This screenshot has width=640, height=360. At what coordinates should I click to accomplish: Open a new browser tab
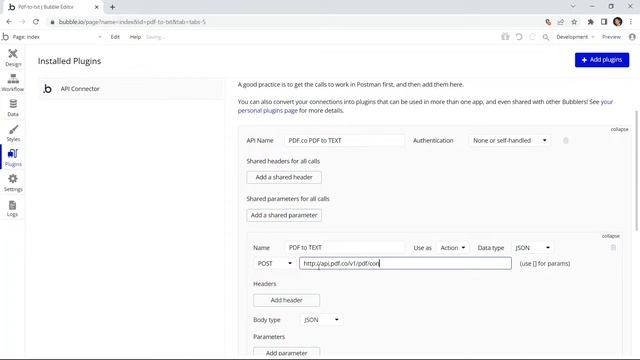coord(112,7)
